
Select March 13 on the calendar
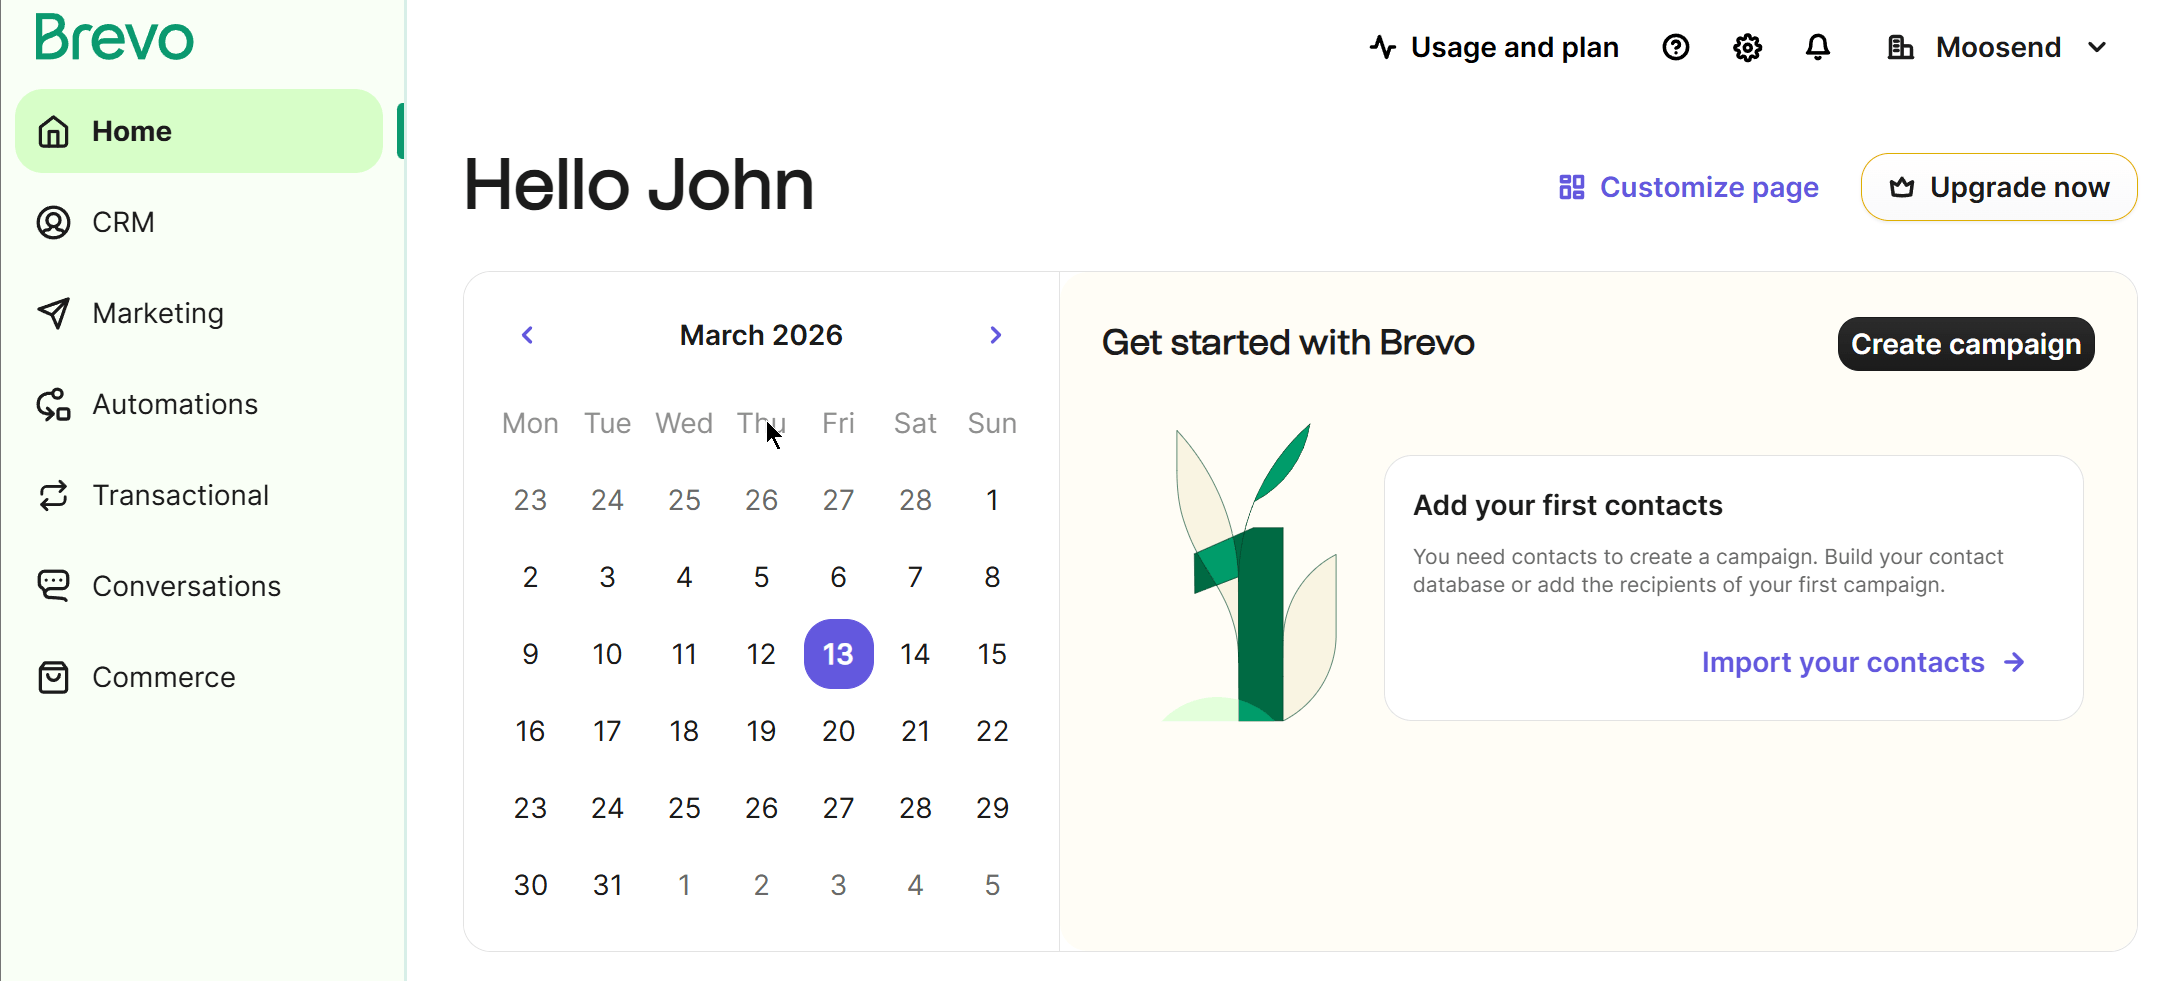point(838,654)
